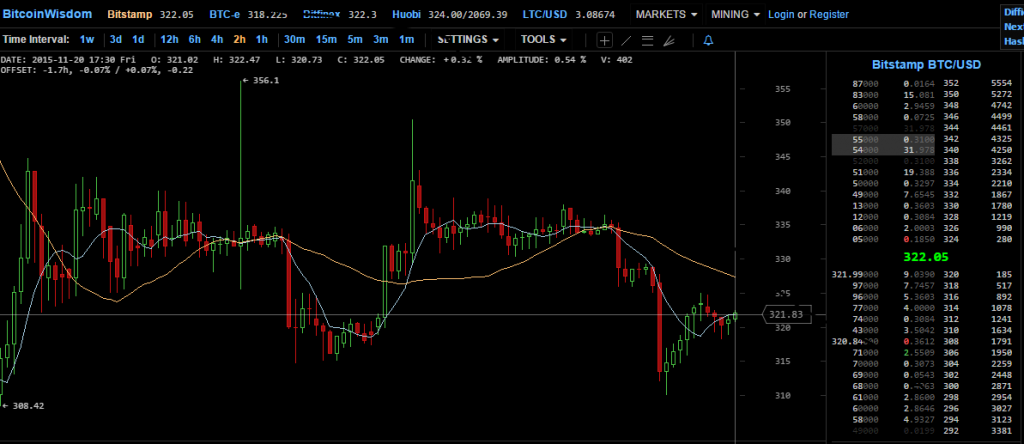Select the crosshair cursor tool
The image size is (1024, 444).
605,40
